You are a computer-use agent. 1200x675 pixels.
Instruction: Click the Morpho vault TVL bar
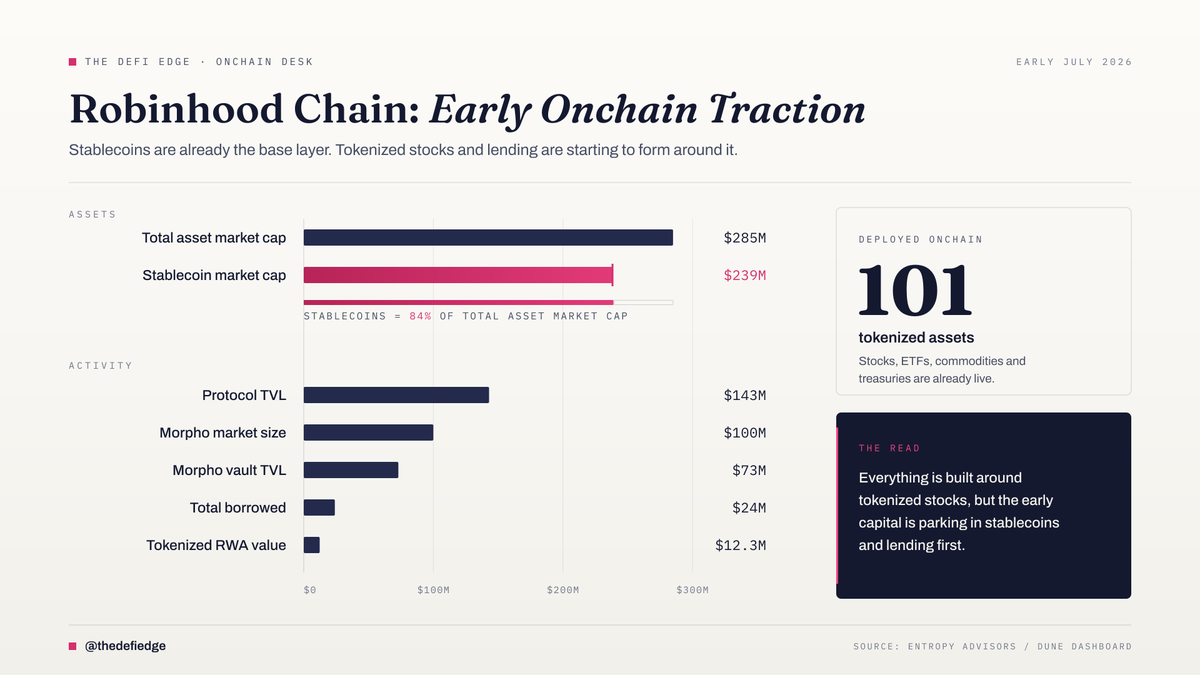351,470
